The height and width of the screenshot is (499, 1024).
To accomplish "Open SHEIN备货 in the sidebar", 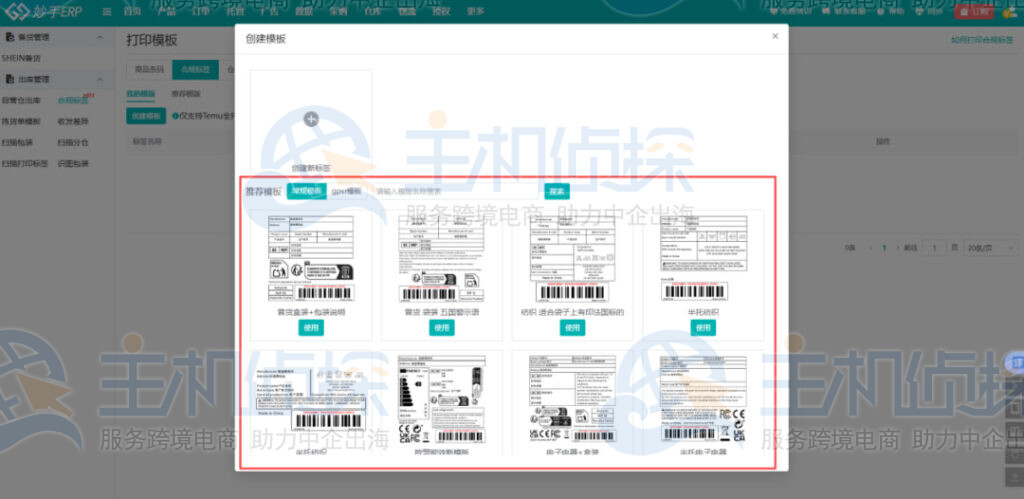I will [x=22, y=59].
